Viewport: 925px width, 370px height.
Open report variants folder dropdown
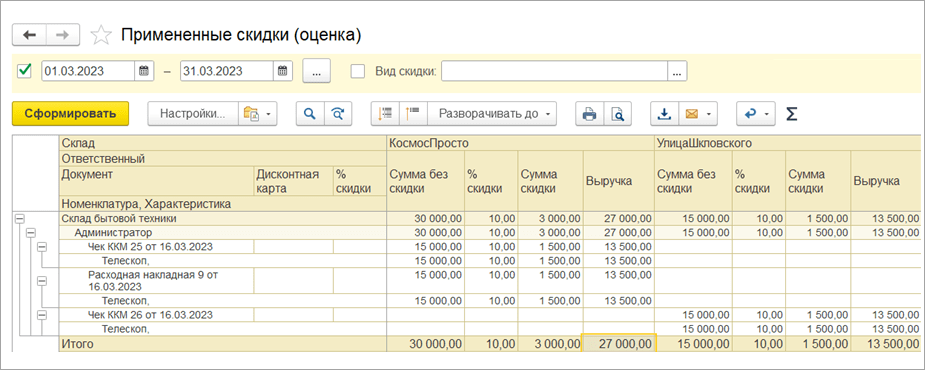(258, 114)
